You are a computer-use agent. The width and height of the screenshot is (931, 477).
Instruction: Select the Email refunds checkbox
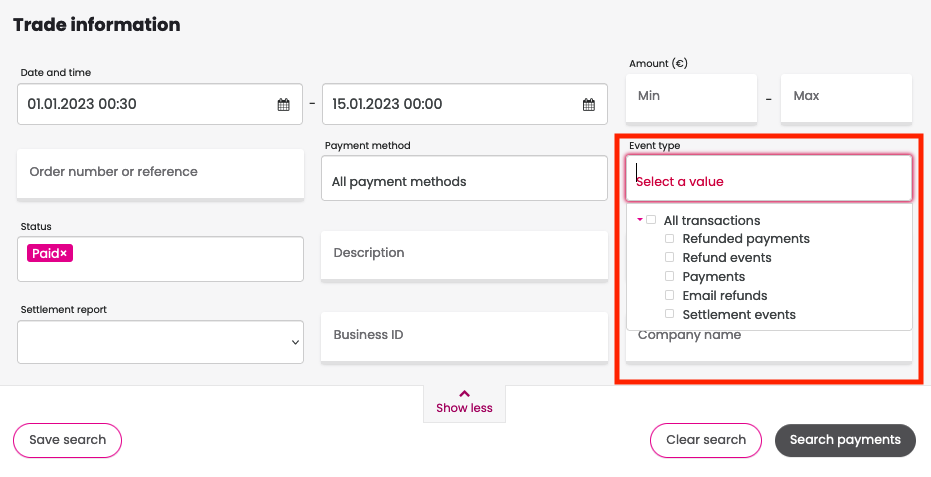pos(669,295)
